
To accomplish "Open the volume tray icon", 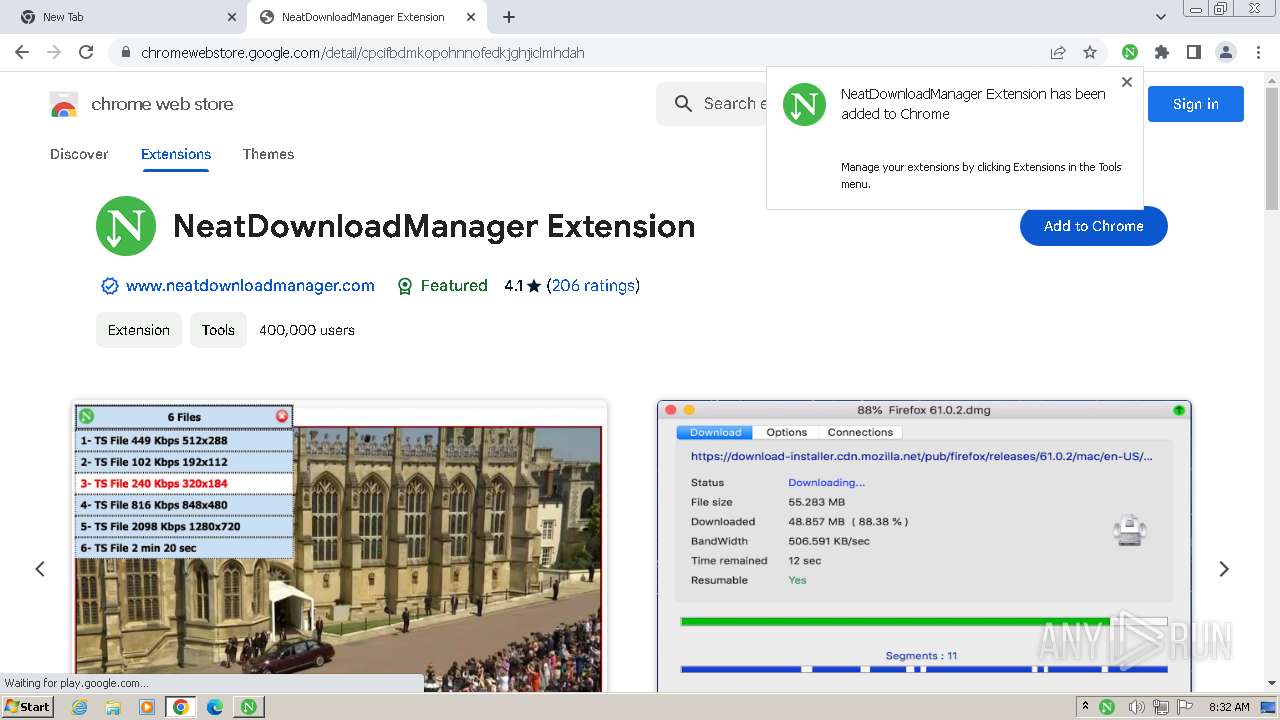I will [x=1136, y=707].
